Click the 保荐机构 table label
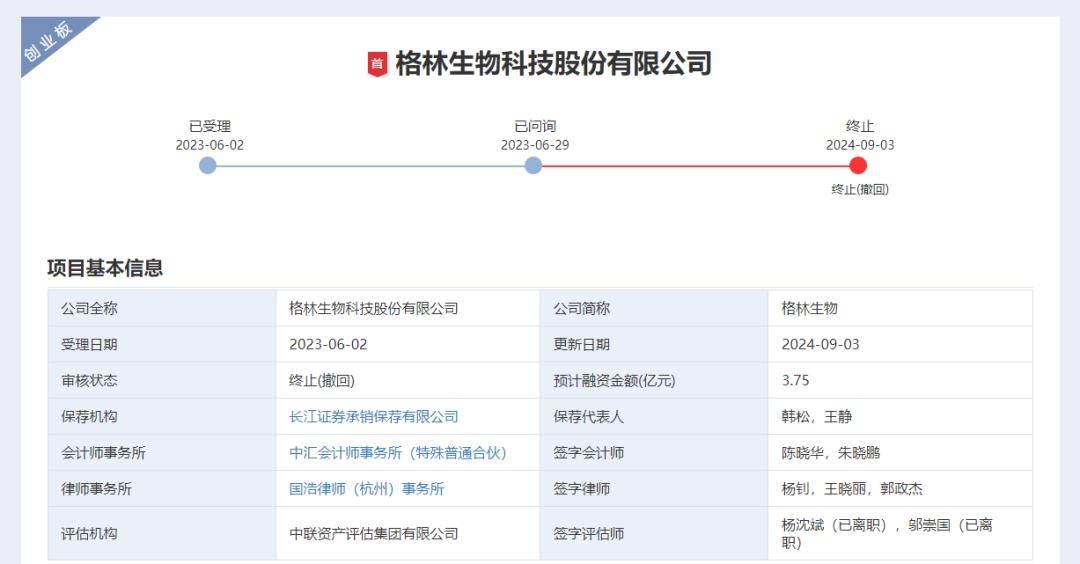 point(90,417)
